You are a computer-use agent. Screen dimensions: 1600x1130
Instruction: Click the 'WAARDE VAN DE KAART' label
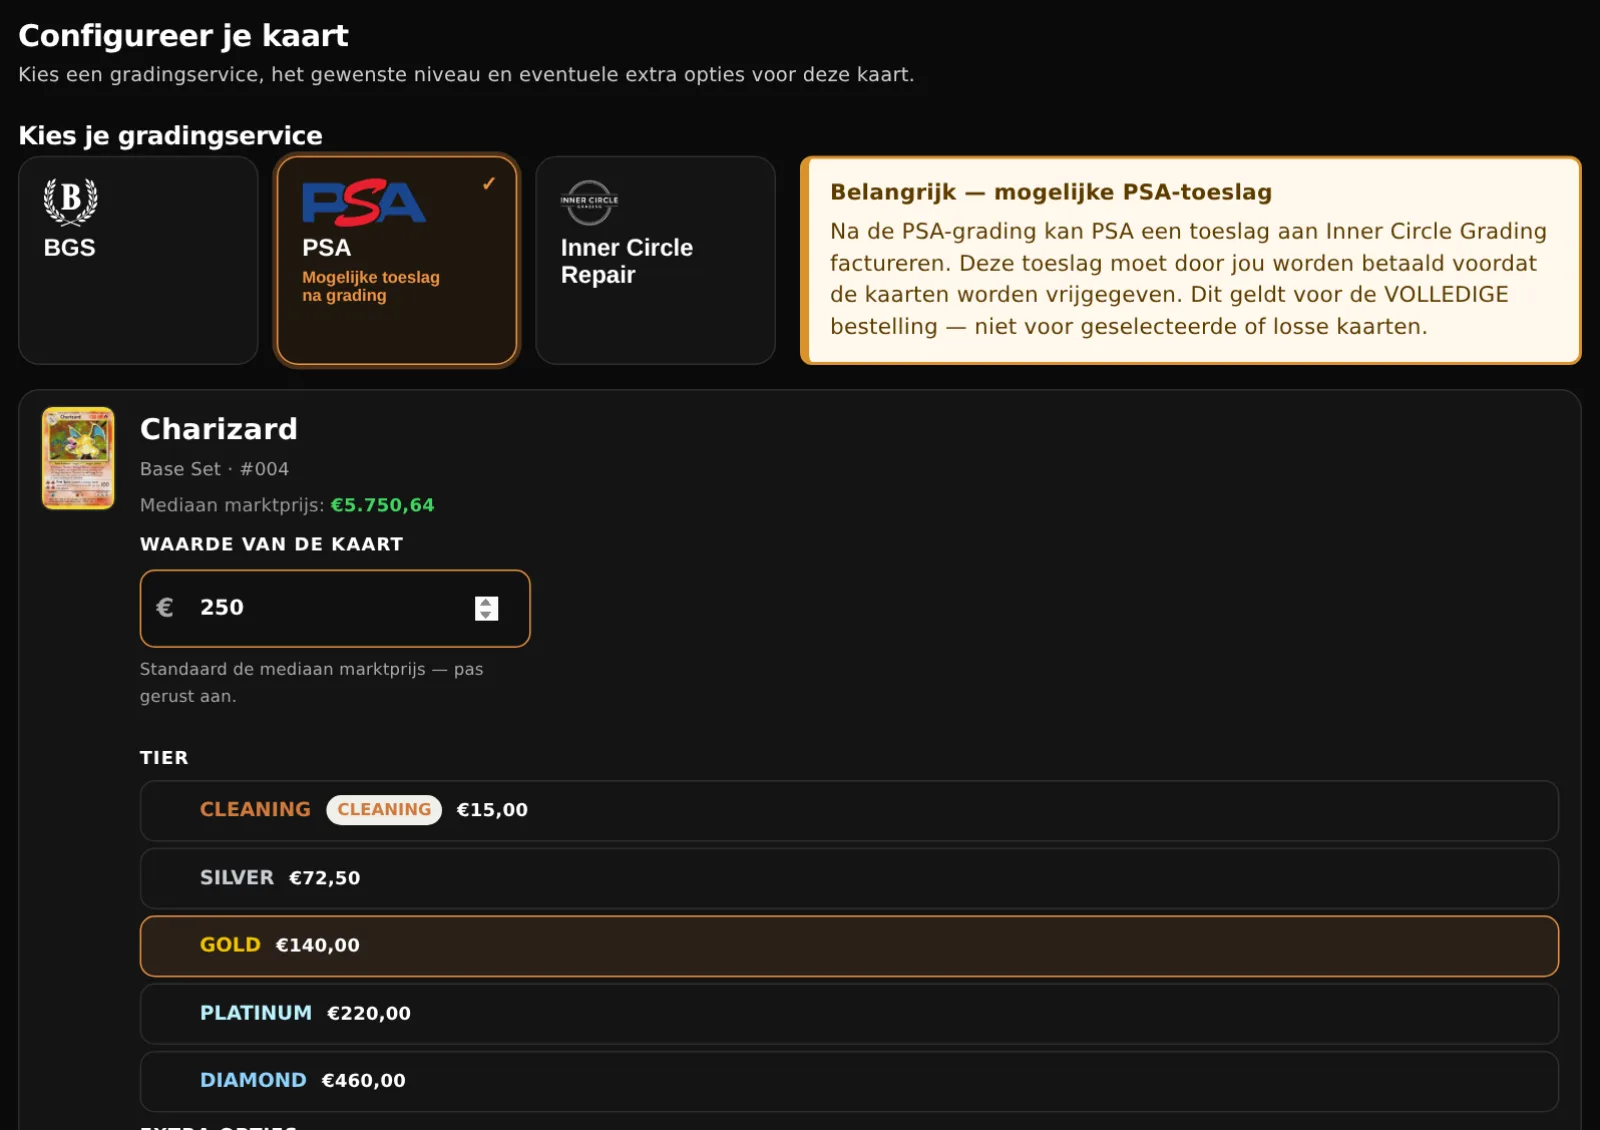[271, 544]
